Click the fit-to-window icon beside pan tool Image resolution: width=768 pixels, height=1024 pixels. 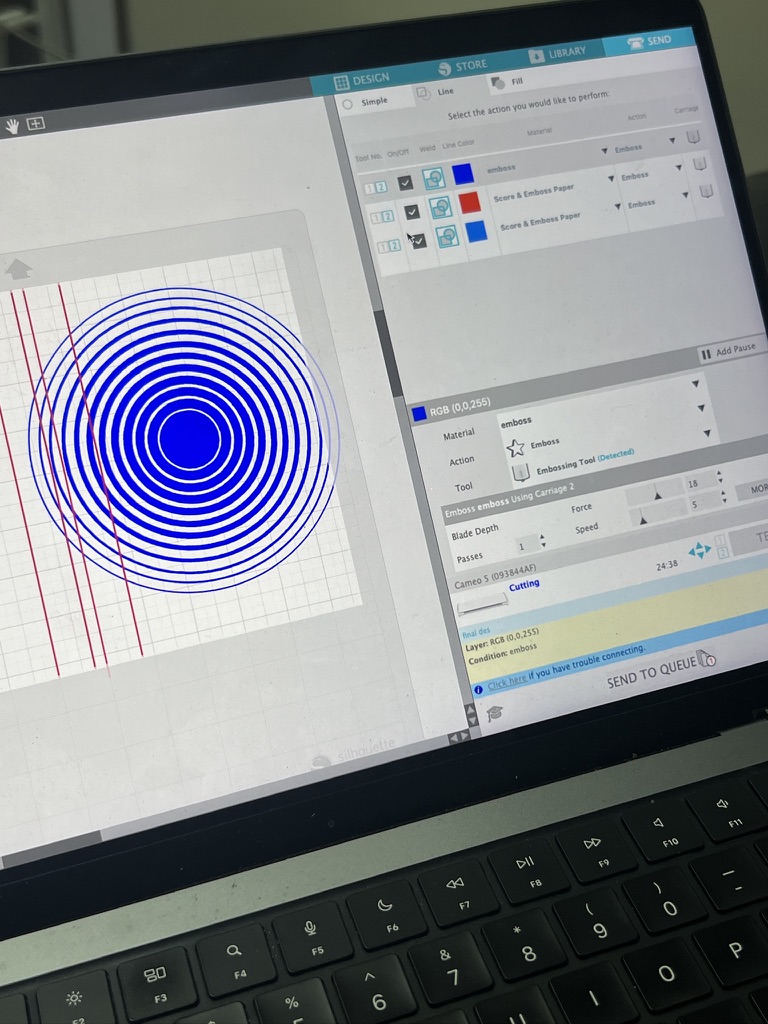pyautogui.click(x=36, y=124)
